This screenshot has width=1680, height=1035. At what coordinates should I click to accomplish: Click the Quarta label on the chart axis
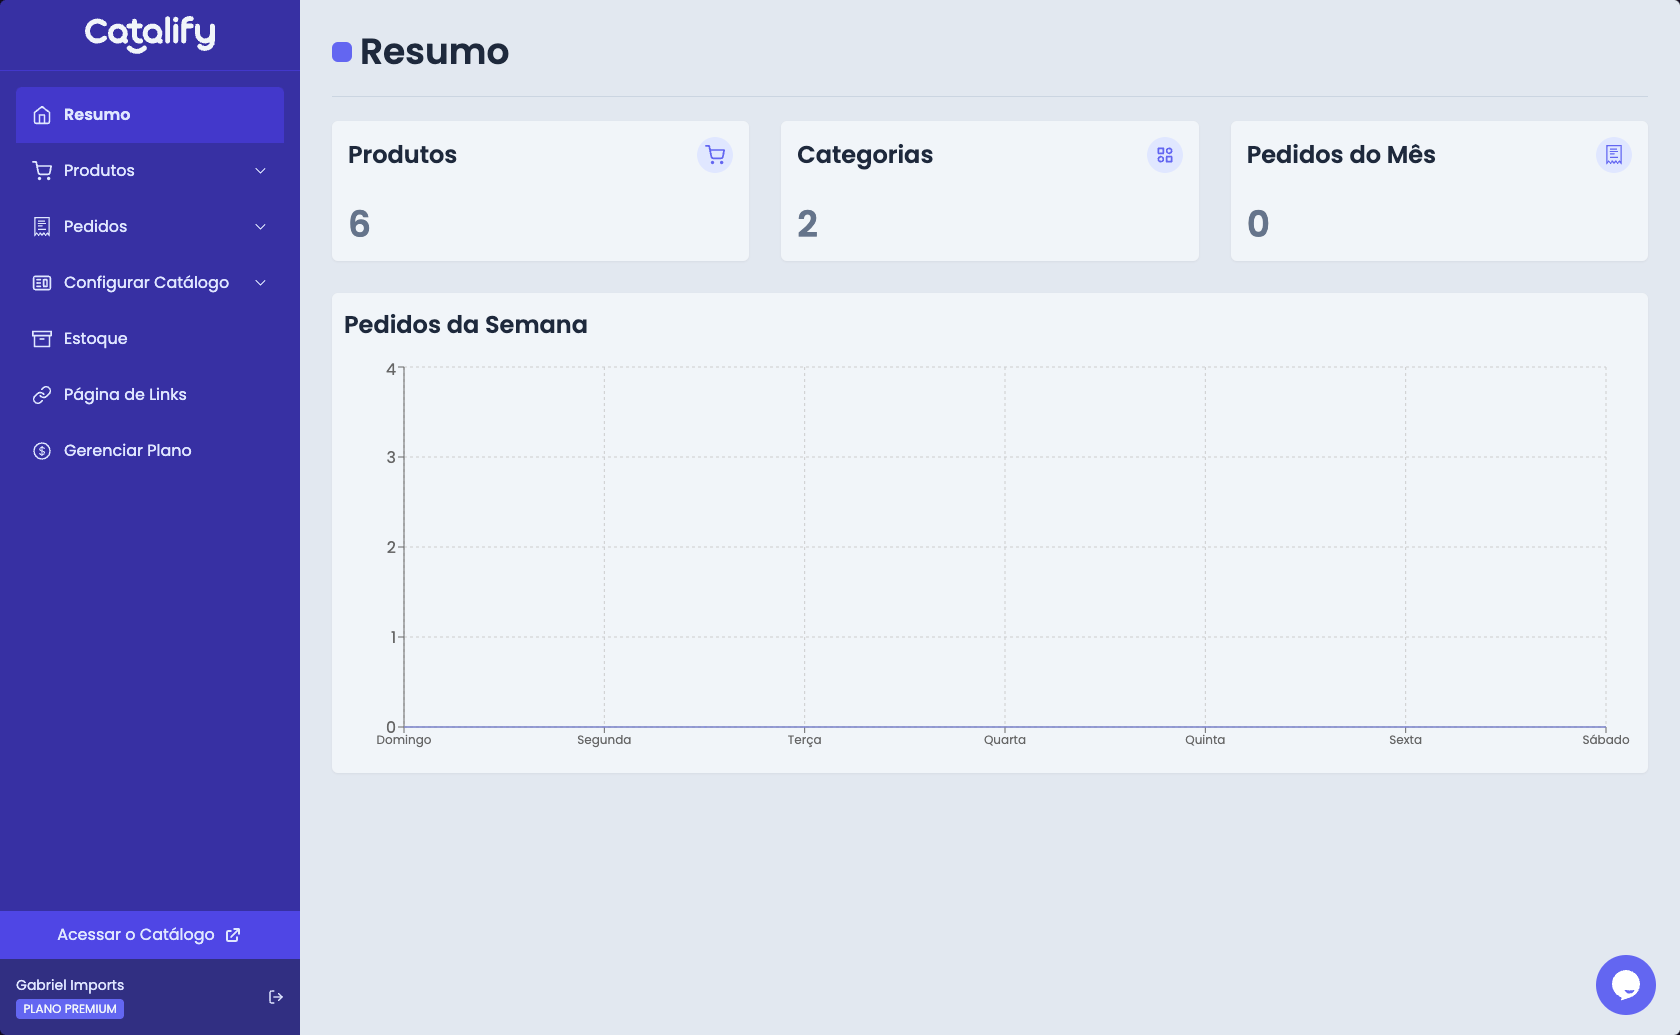click(x=1004, y=740)
